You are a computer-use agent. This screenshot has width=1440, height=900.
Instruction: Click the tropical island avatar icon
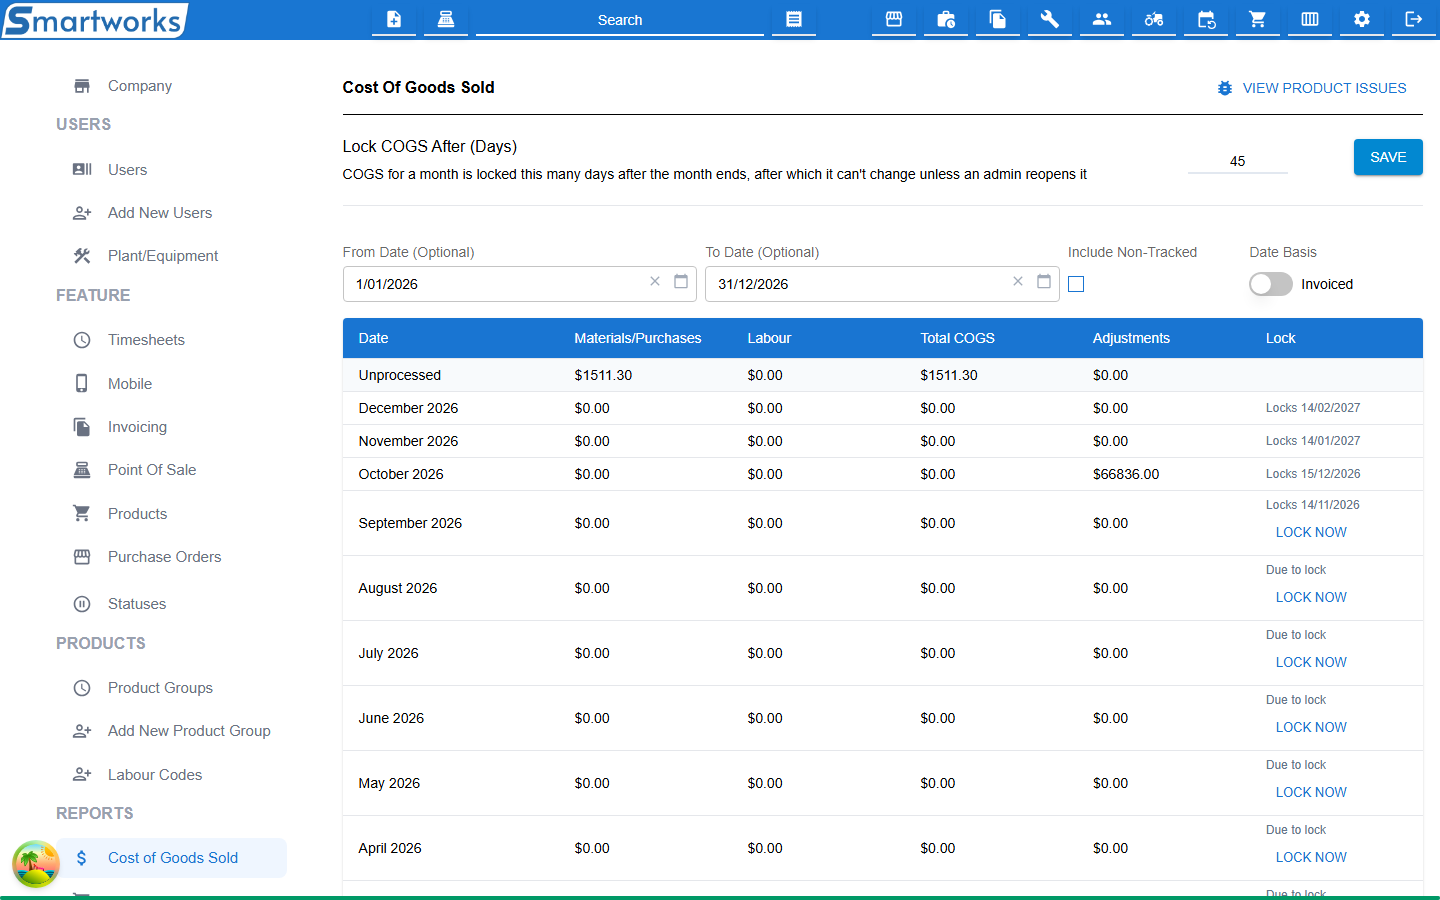tap(36, 864)
